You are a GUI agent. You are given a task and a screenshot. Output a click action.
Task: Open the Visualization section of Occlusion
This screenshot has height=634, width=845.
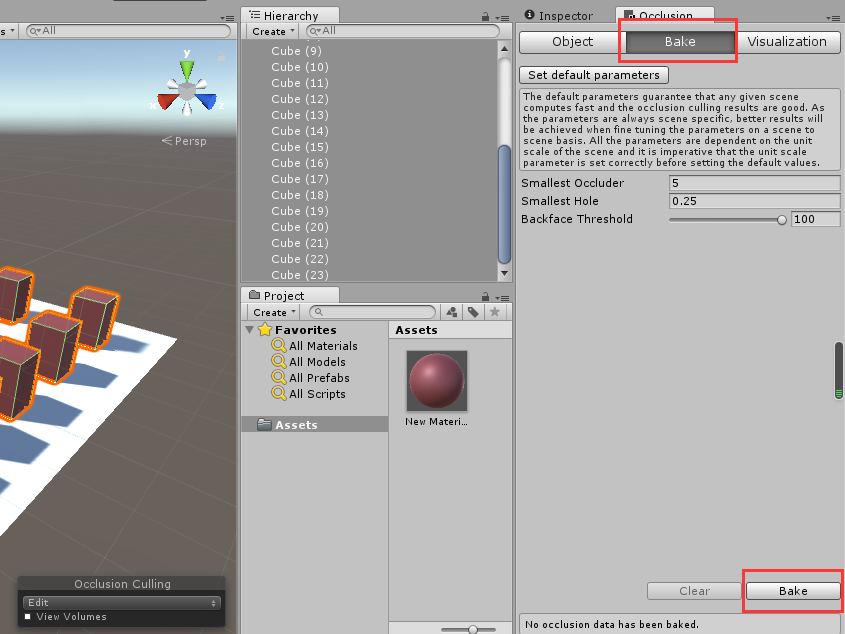click(x=787, y=42)
